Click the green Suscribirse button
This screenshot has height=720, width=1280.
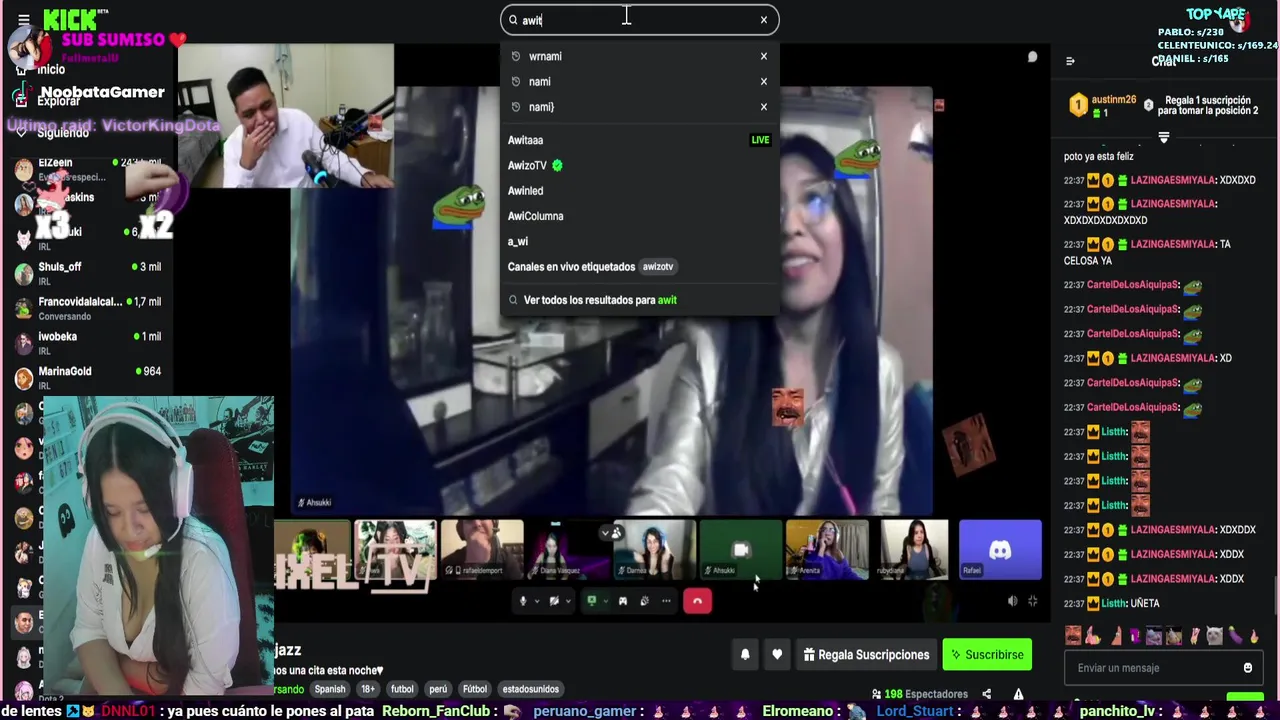(987, 655)
